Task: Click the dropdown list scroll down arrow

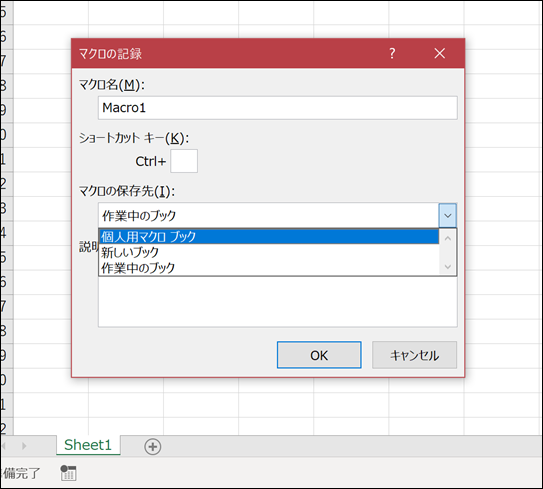Action: click(x=448, y=266)
